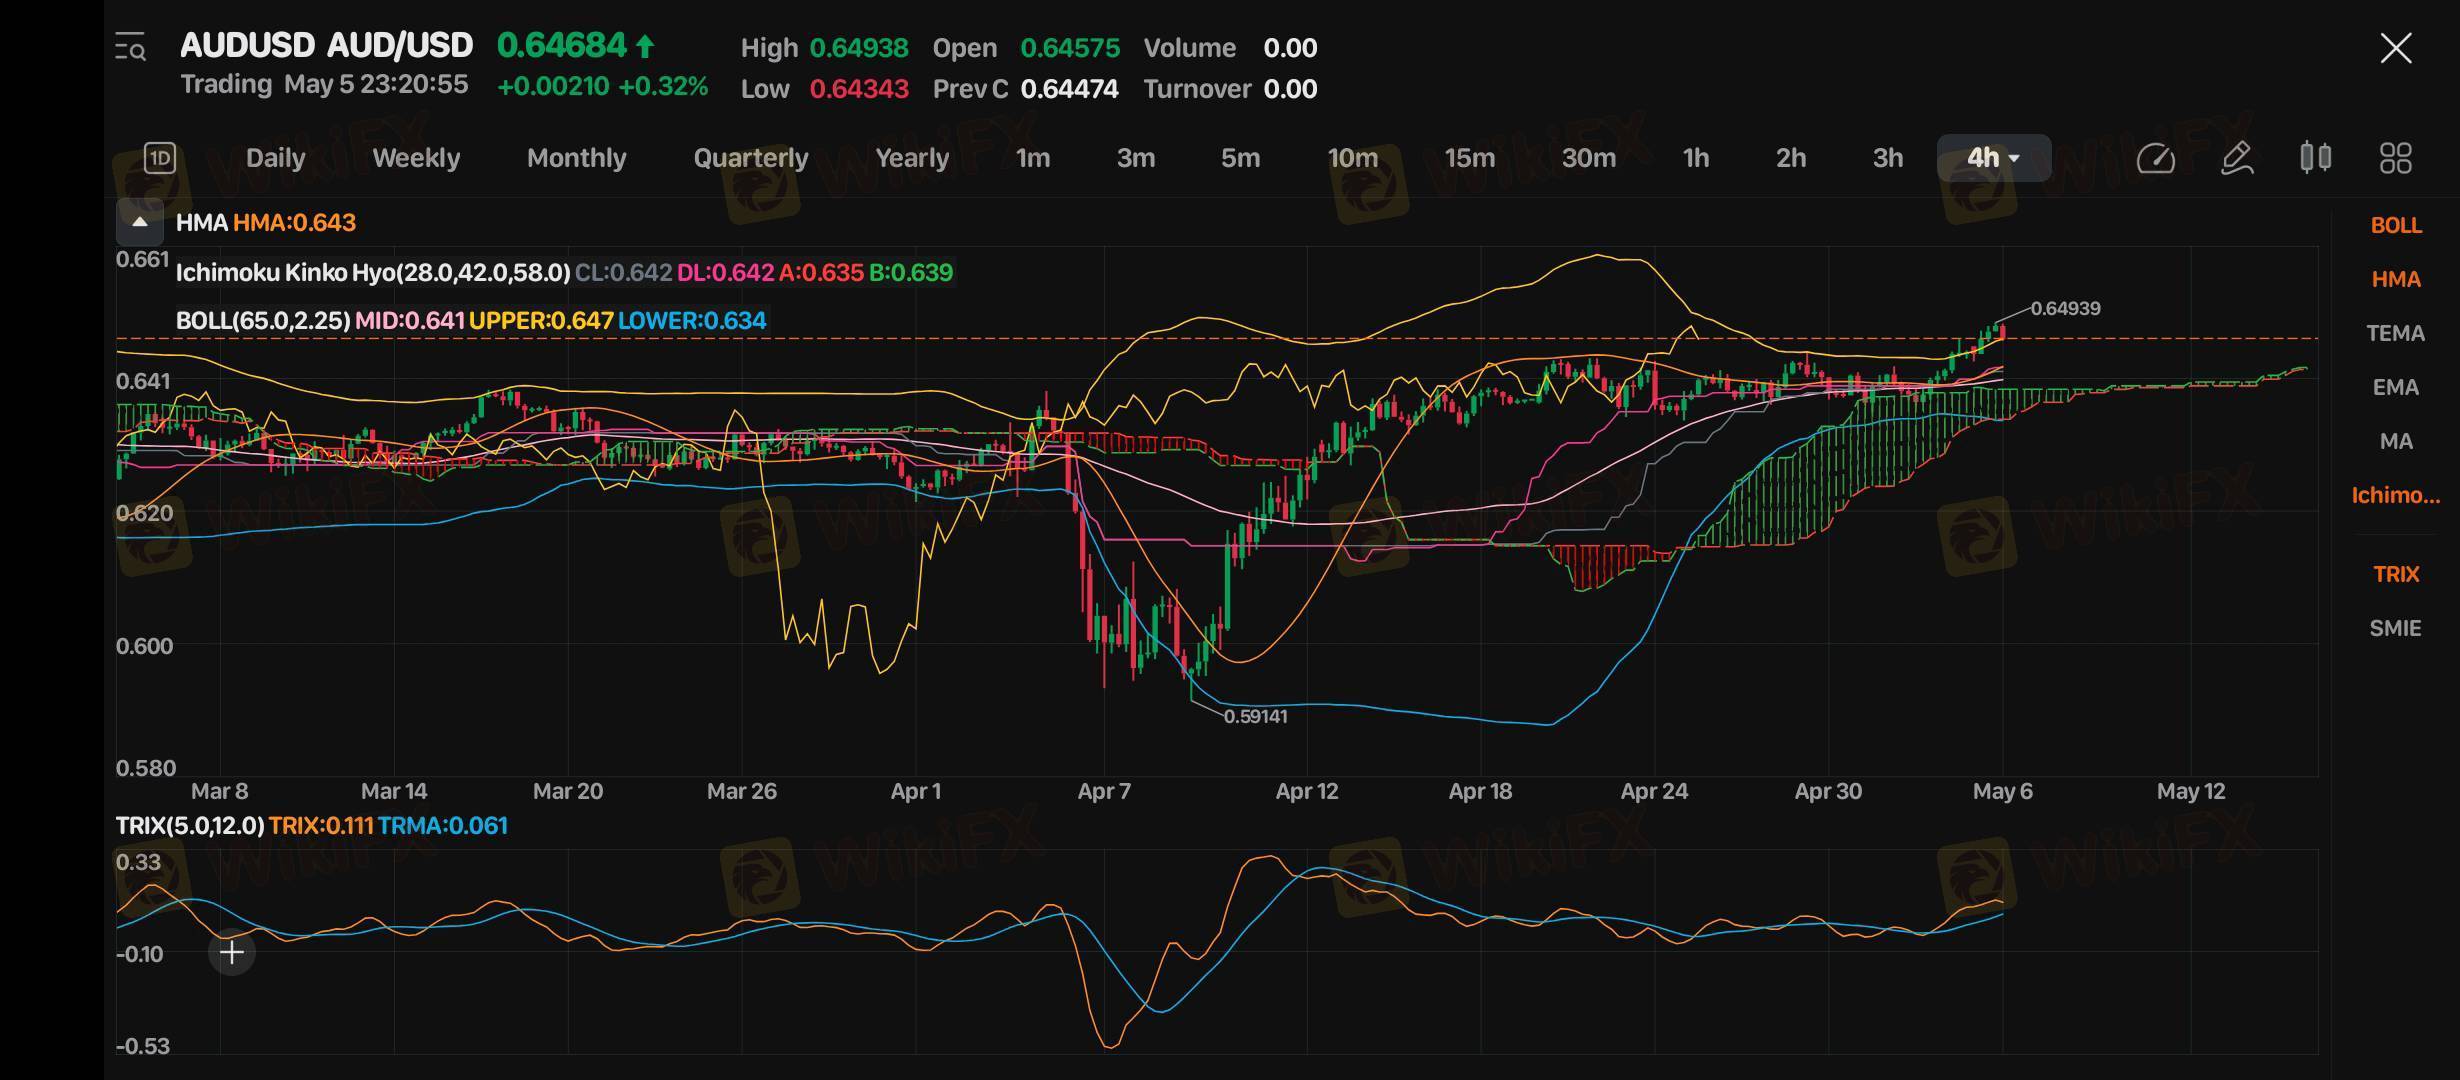The height and width of the screenshot is (1080, 2460).
Task: Toggle the TEMA indicator overlay
Action: pos(2395,333)
